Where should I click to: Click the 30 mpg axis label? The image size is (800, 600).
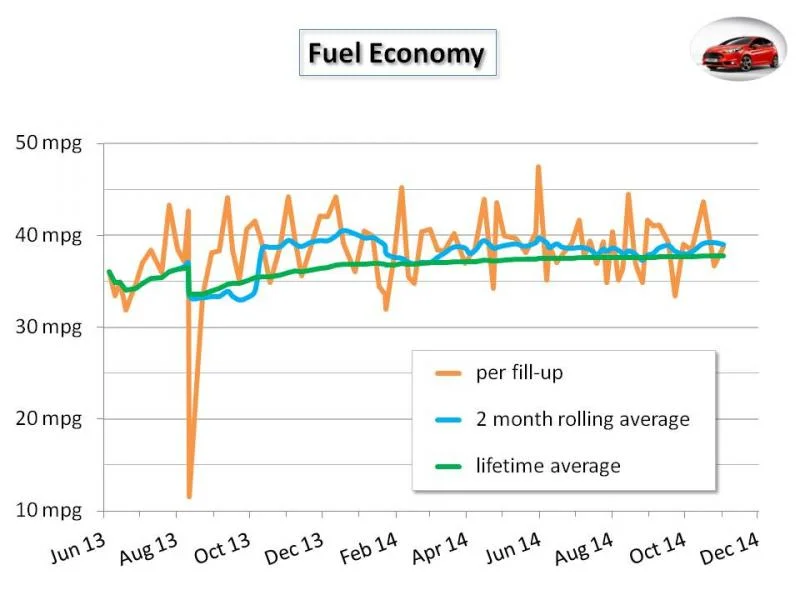pyautogui.click(x=48, y=327)
